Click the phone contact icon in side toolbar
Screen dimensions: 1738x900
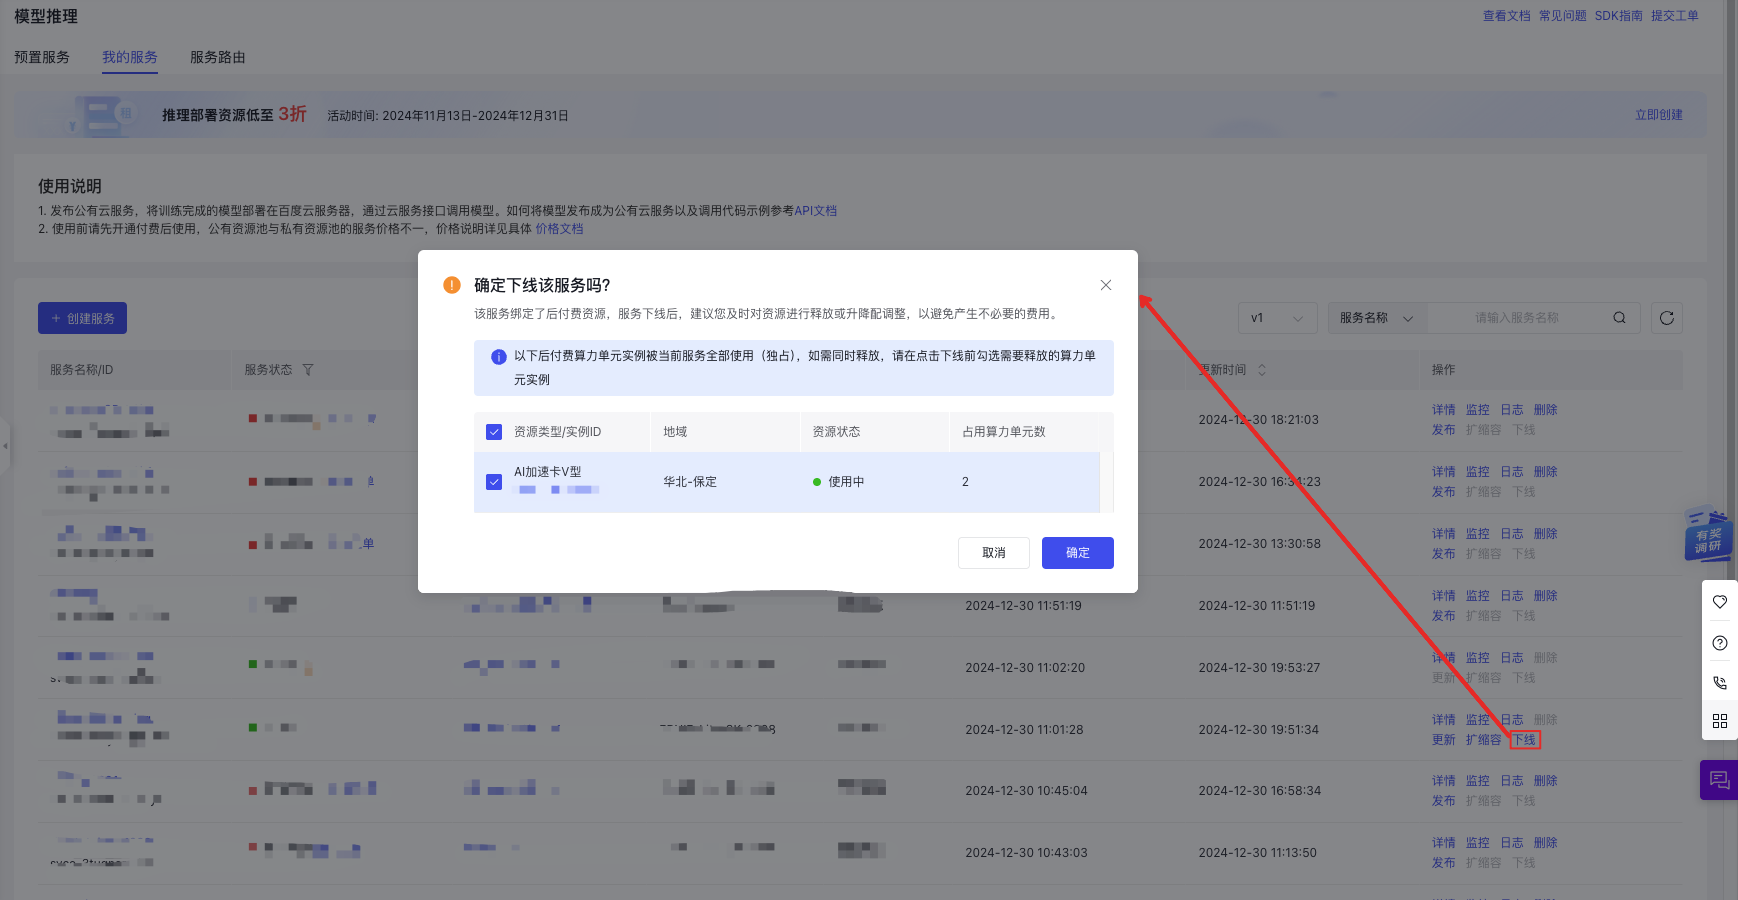1720,683
